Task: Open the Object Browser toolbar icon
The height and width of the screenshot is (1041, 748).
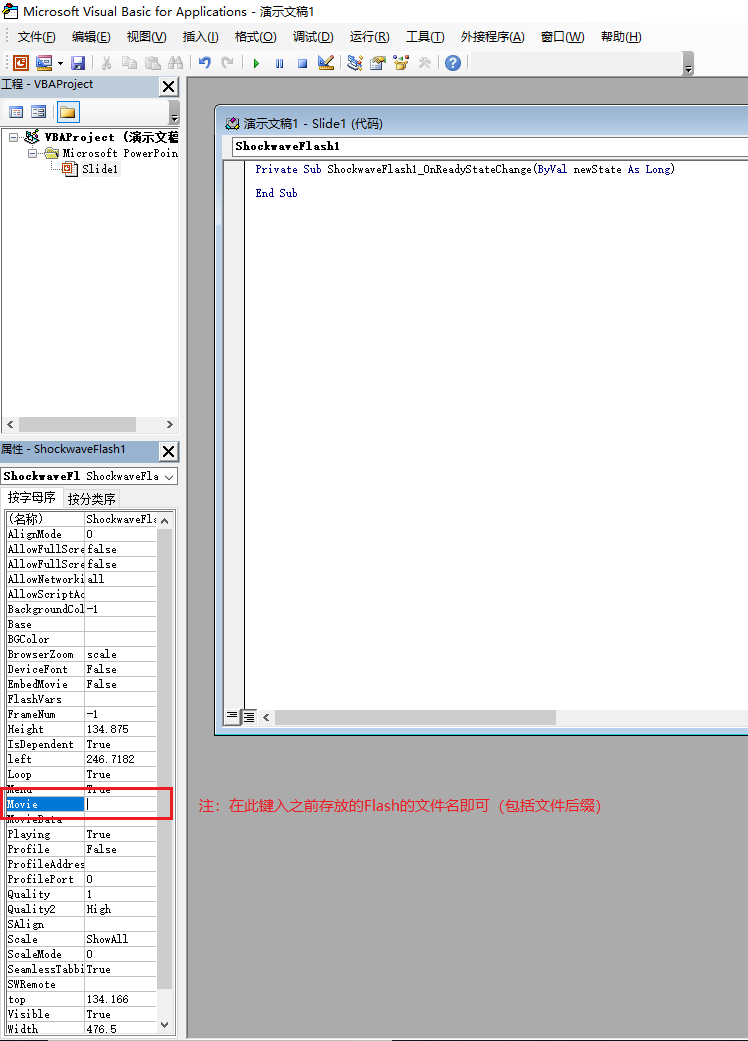Action: 401,63
